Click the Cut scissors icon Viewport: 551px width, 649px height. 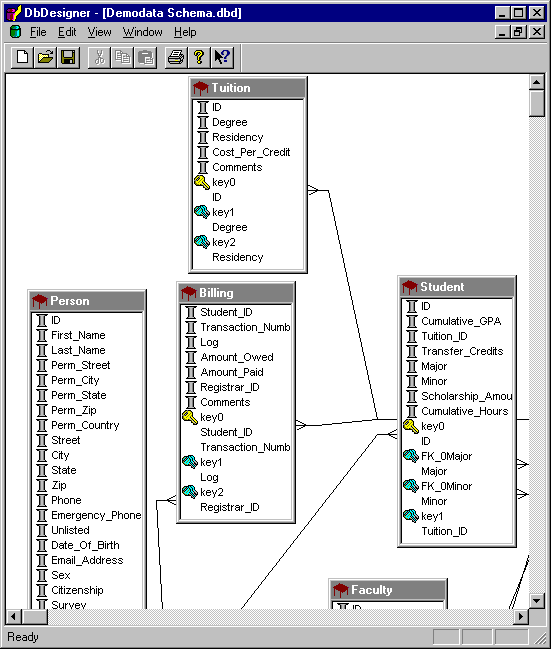click(x=99, y=57)
